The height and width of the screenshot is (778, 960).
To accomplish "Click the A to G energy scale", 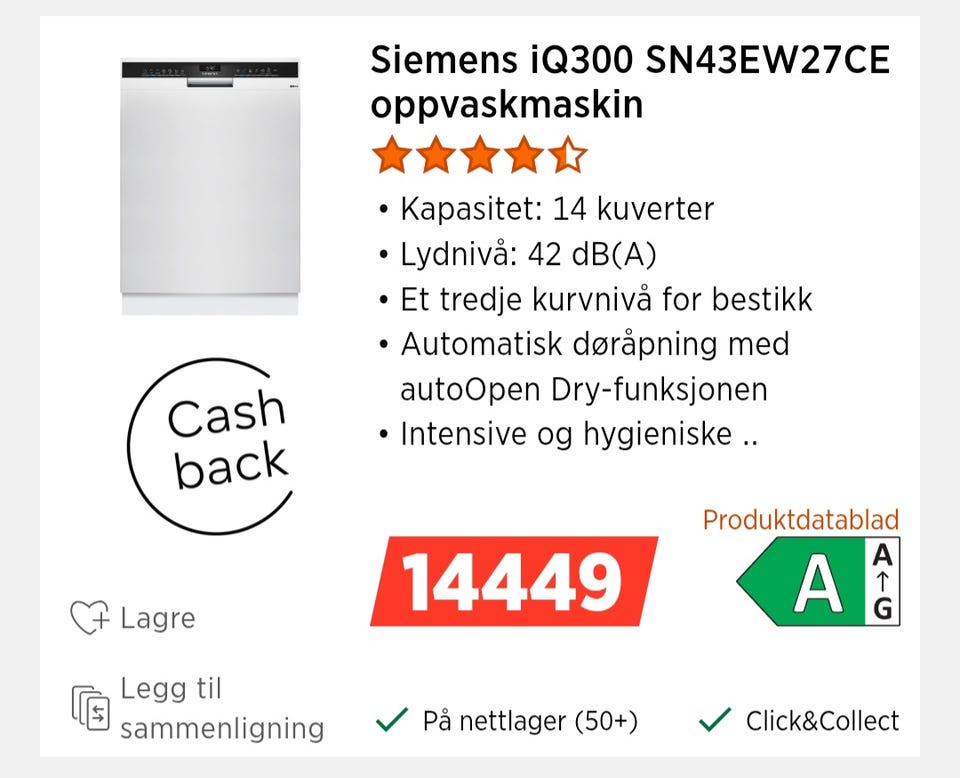I will coord(882,582).
